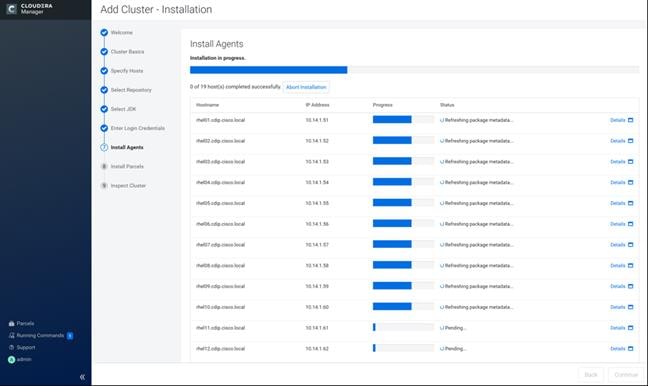Click details window icon for 10.14.1.54
This screenshot has width=648, height=386.
630,182
